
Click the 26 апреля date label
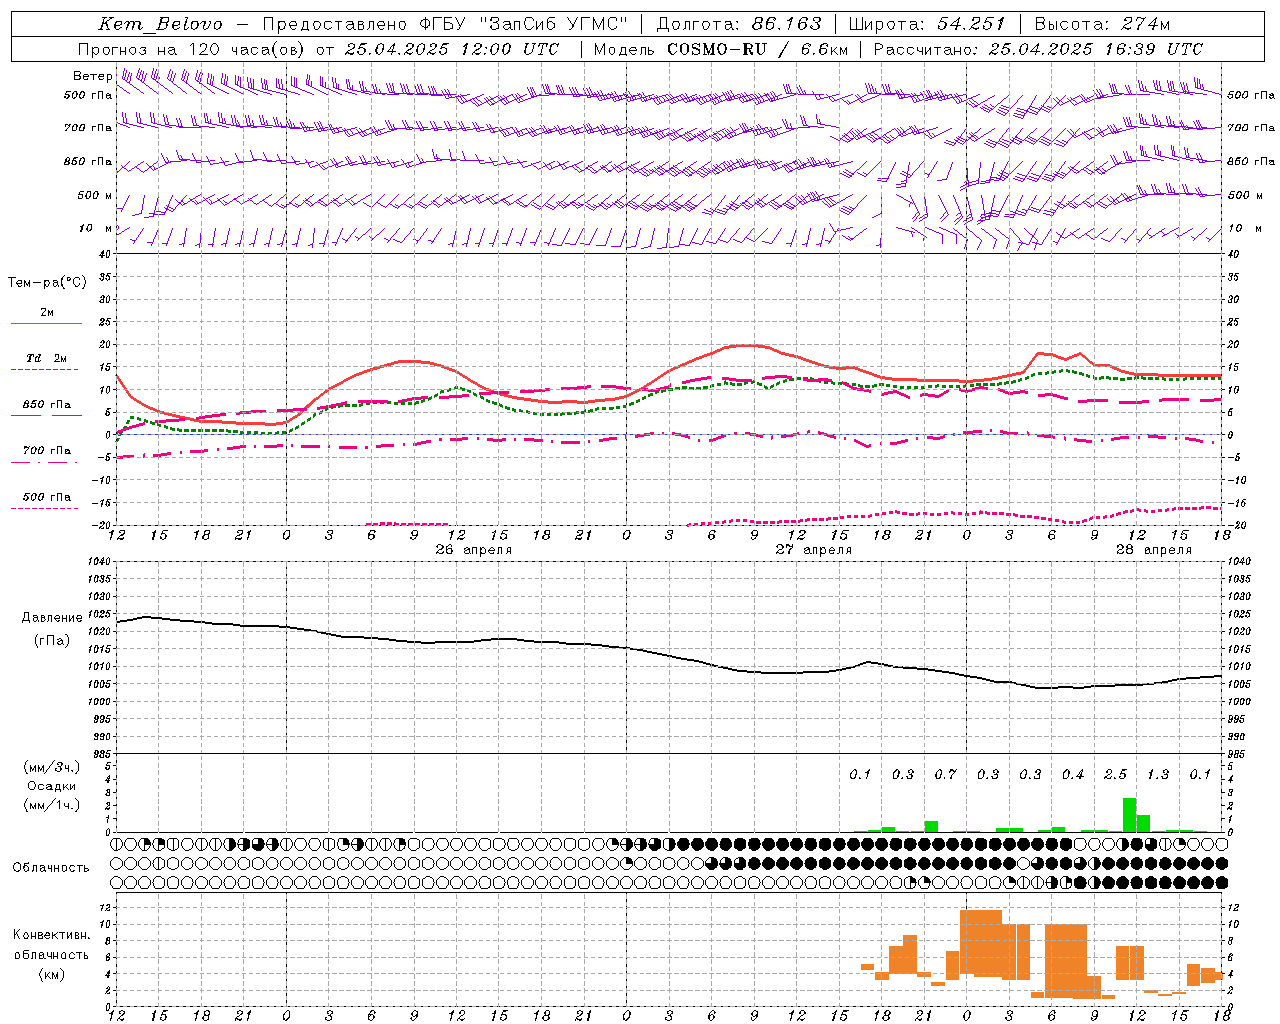point(474,550)
